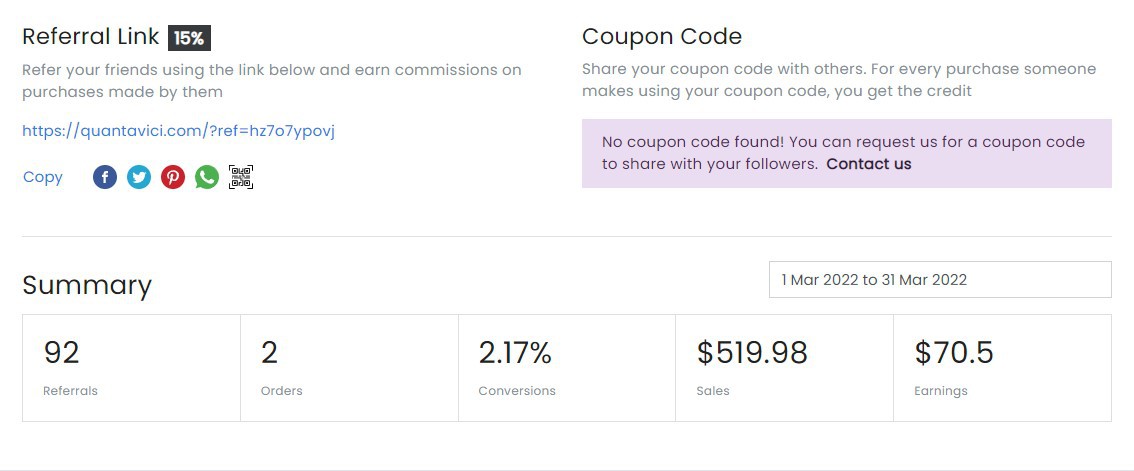1134x471 pixels.
Task: Click the referral commission description text
Action: (x=272, y=81)
